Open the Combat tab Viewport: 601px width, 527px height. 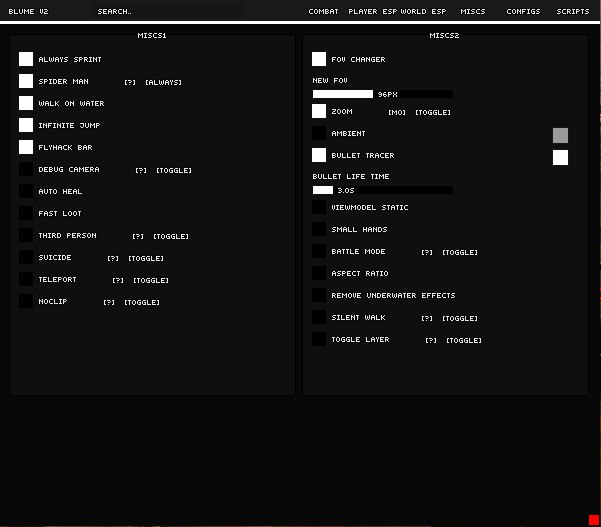click(323, 12)
